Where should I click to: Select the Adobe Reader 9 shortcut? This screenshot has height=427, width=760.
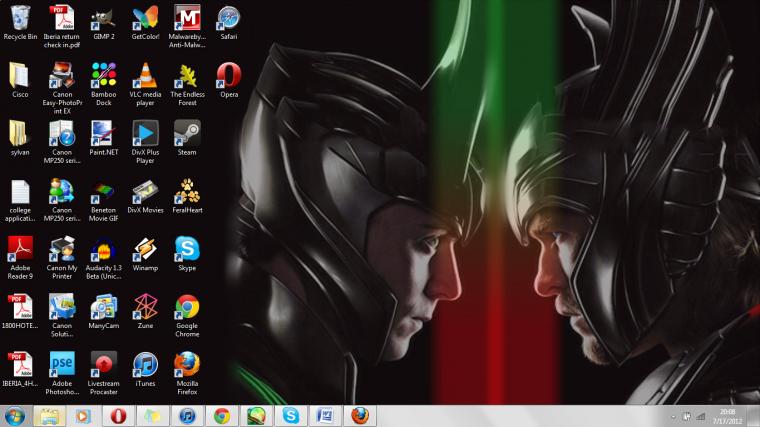coord(20,258)
